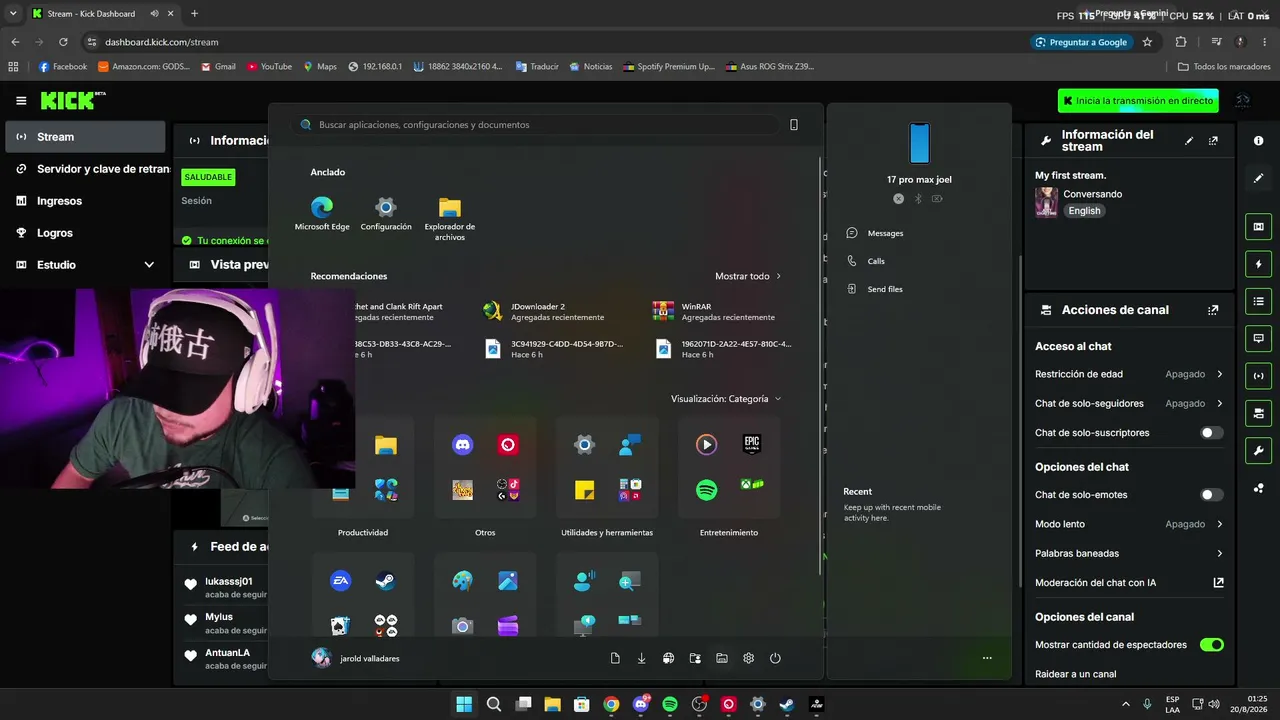Expand Chat de solo-seguidores options

click(x=1129, y=404)
